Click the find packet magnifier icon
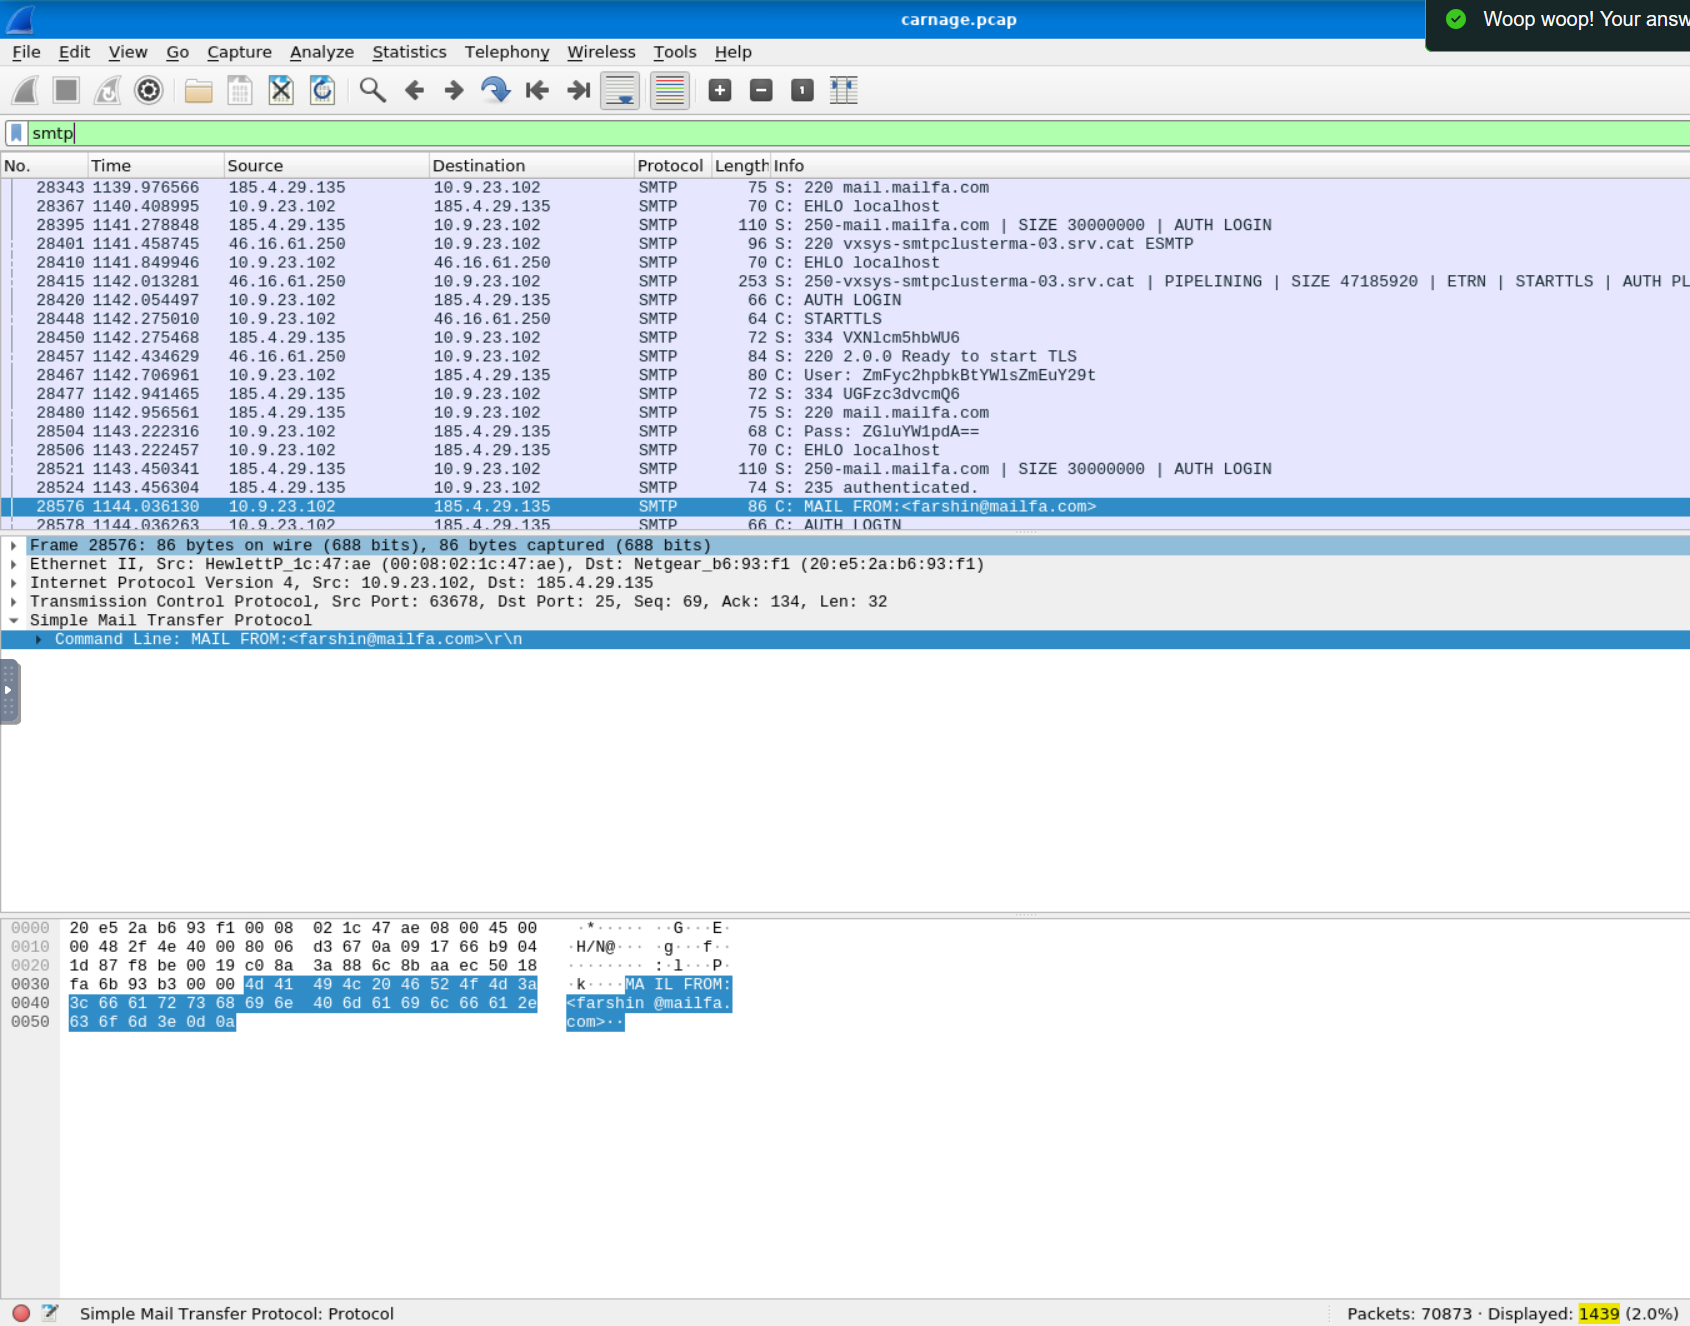Viewport: 1690px width, 1326px height. (372, 91)
